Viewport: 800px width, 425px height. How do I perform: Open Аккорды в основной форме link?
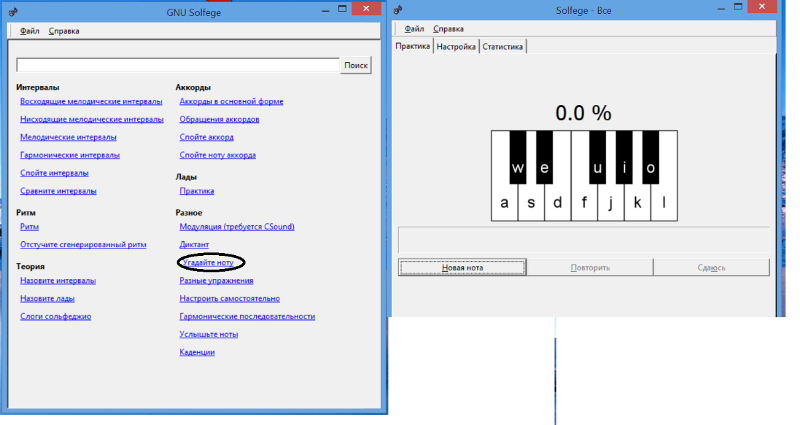[231, 102]
